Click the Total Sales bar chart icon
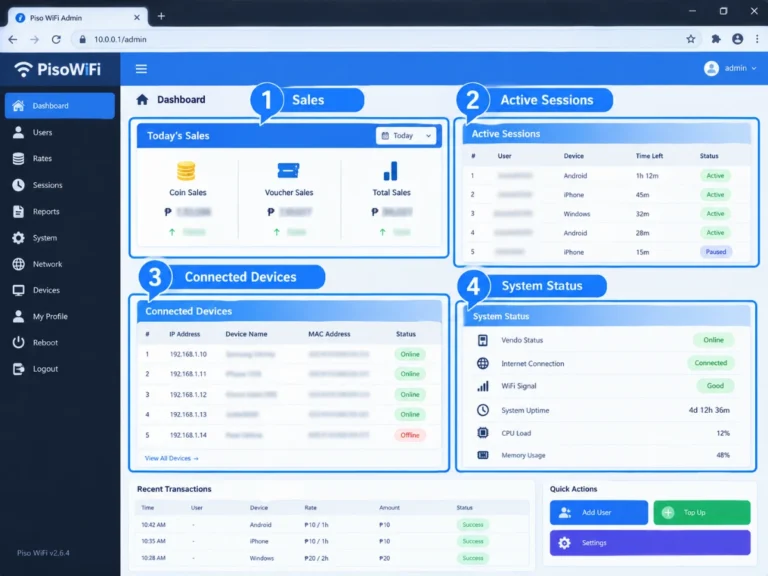The width and height of the screenshot is (768, 576). (391, 171)
